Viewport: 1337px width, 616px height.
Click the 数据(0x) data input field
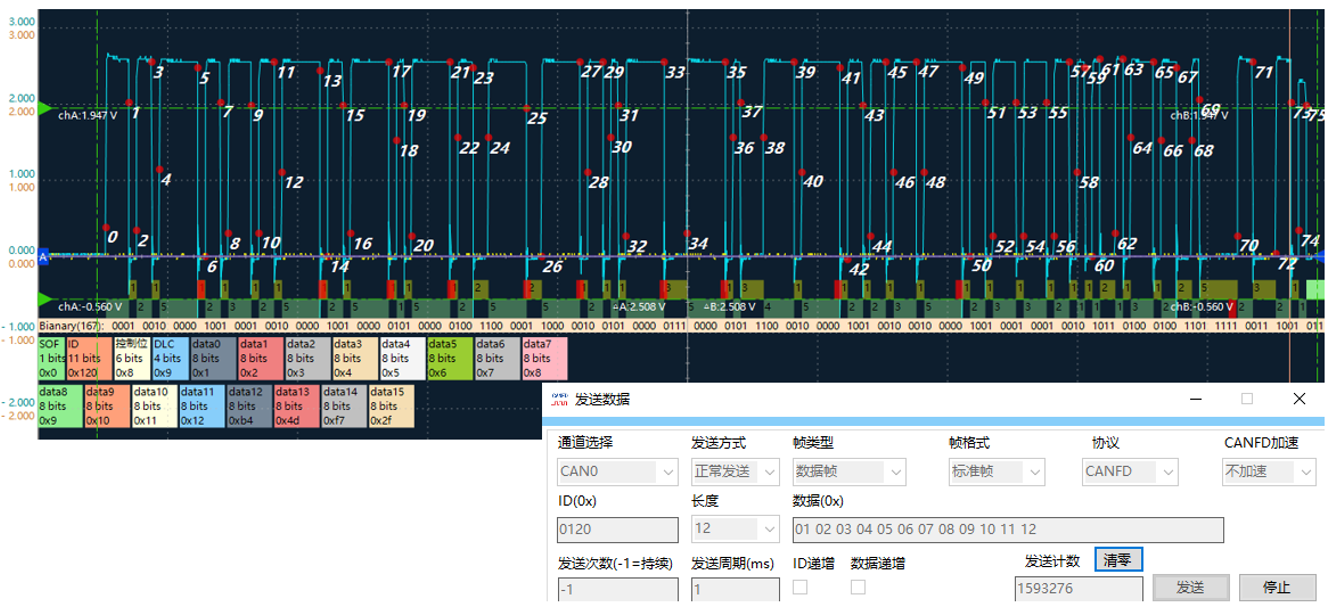pos(1007,530)
